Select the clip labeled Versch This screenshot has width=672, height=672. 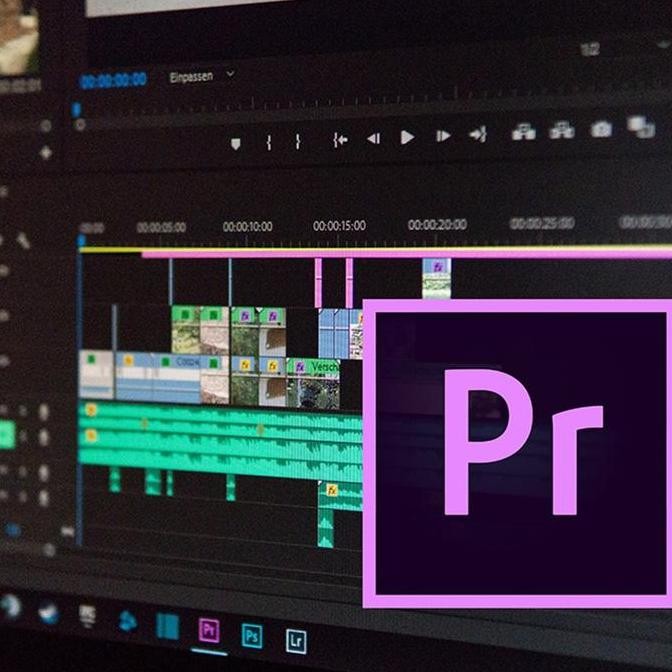pyautogui.click(x=313, y=383)
